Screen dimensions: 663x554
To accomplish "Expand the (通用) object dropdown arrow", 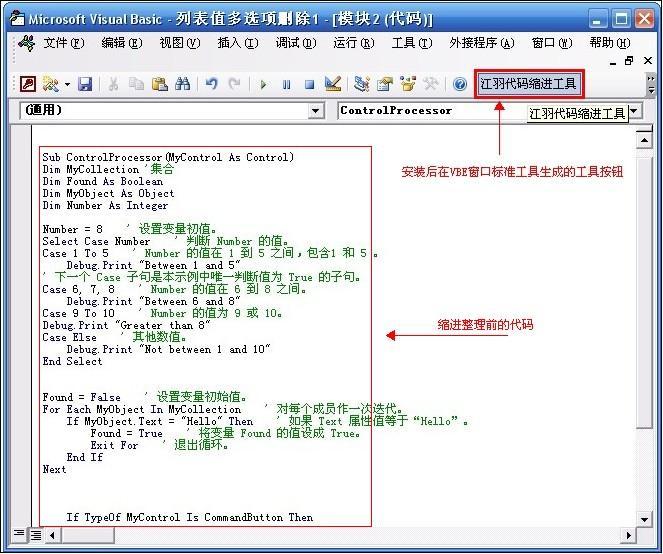I will coord(315,111).
